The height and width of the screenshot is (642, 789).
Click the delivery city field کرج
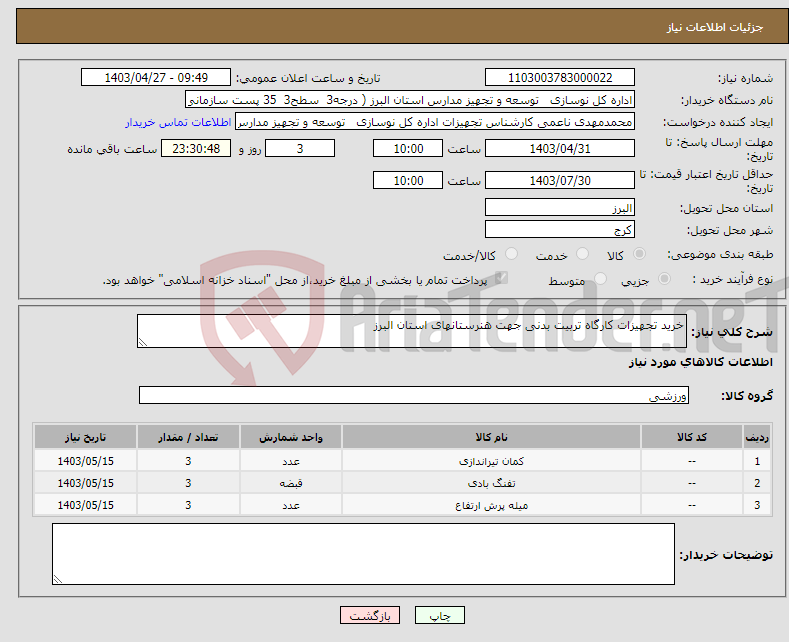pyautogui.click(x=560, y=229)
